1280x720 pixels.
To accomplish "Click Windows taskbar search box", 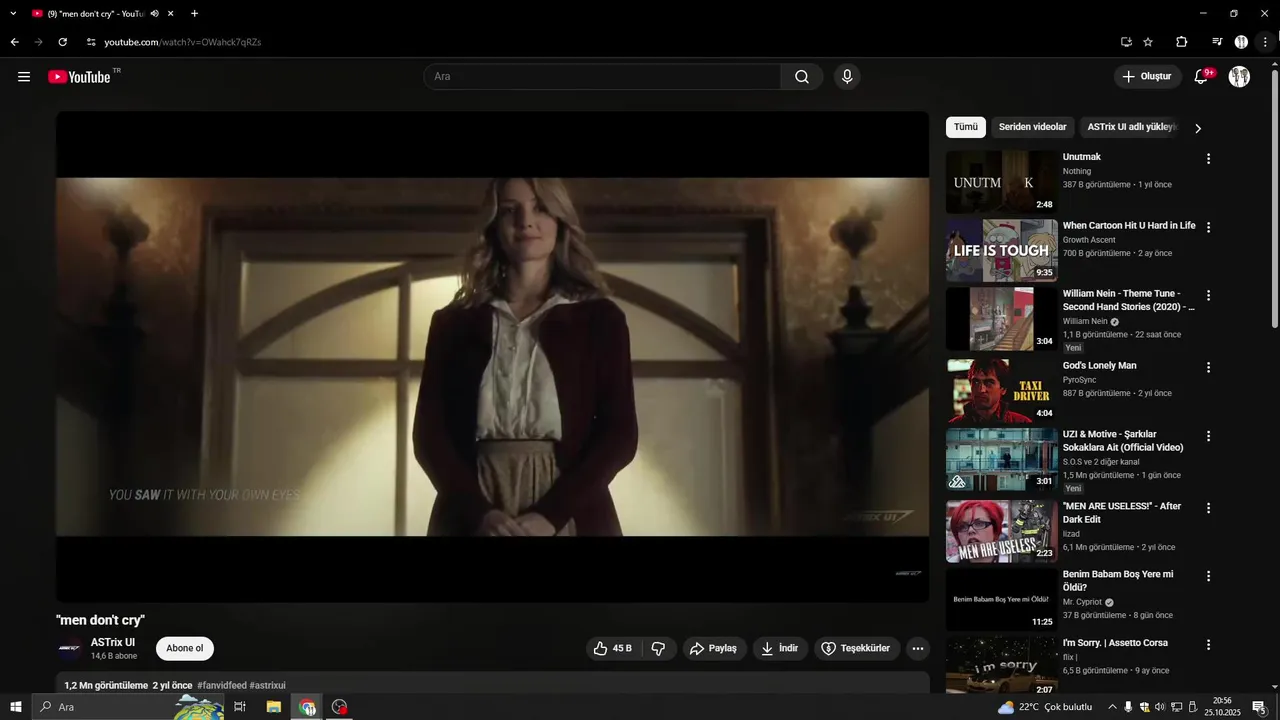I will coord(128,707).
